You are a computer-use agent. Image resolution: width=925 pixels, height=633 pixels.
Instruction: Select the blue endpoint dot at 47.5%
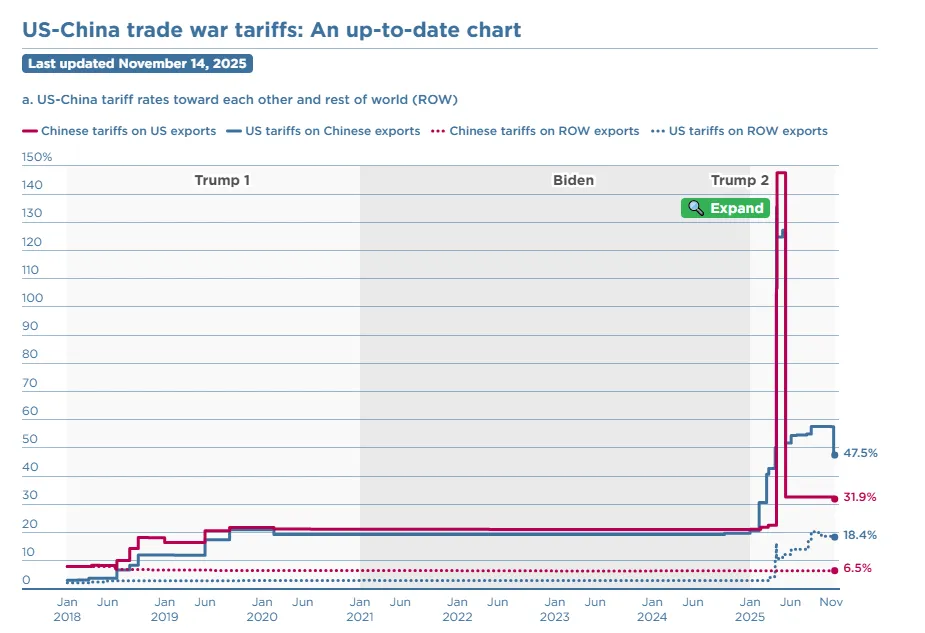(835, 454)
